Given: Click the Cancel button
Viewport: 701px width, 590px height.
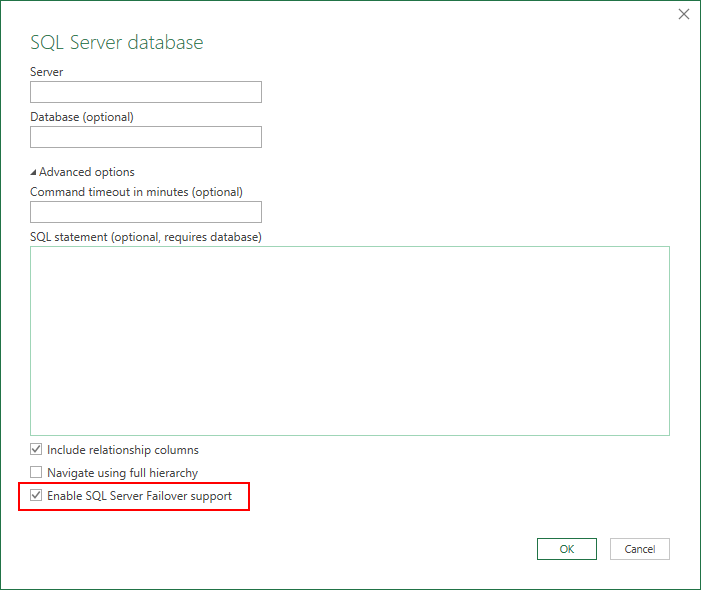Looking at the screenshot, I should 640,549.
